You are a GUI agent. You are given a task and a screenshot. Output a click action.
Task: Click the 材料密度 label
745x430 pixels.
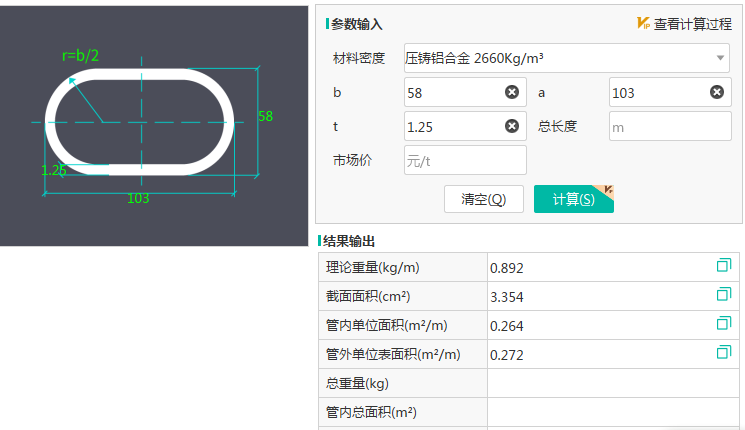(359, 58)
